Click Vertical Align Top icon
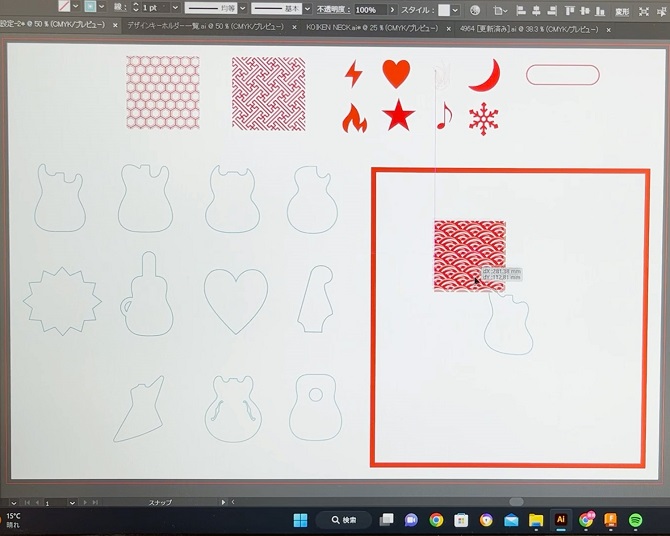The image size is (670, 536). click(570, 11)
